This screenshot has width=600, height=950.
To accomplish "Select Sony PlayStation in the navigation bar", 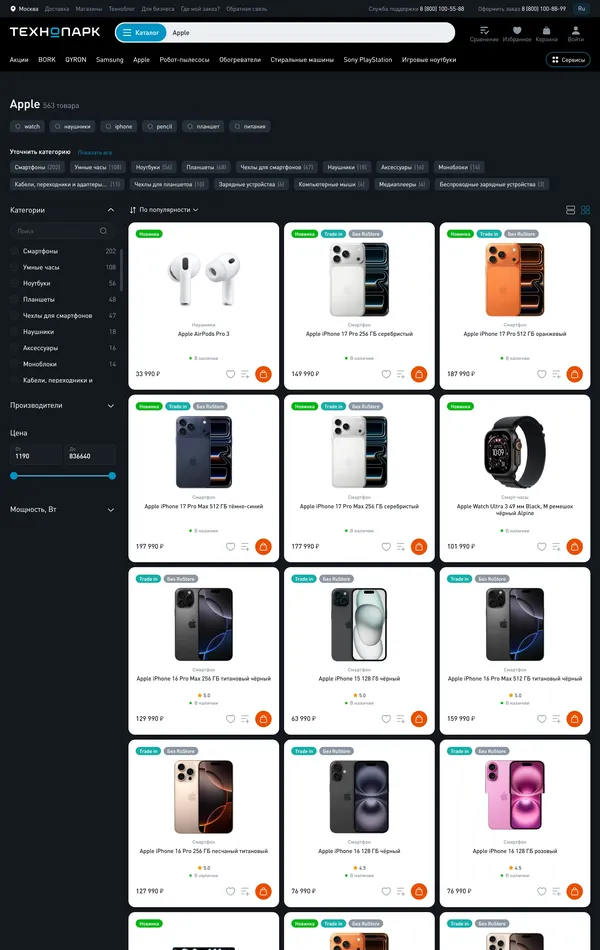I will point(368,60).
